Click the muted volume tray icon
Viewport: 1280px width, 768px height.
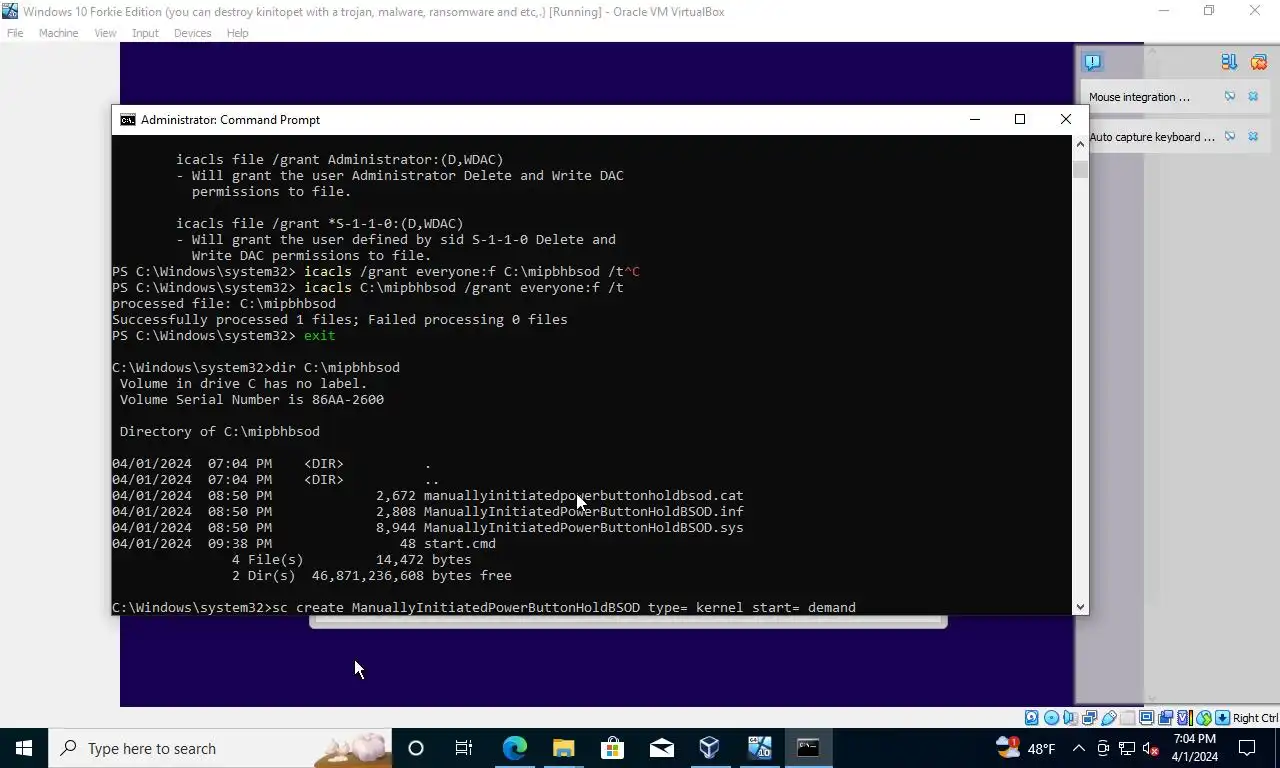point(1150,748)
